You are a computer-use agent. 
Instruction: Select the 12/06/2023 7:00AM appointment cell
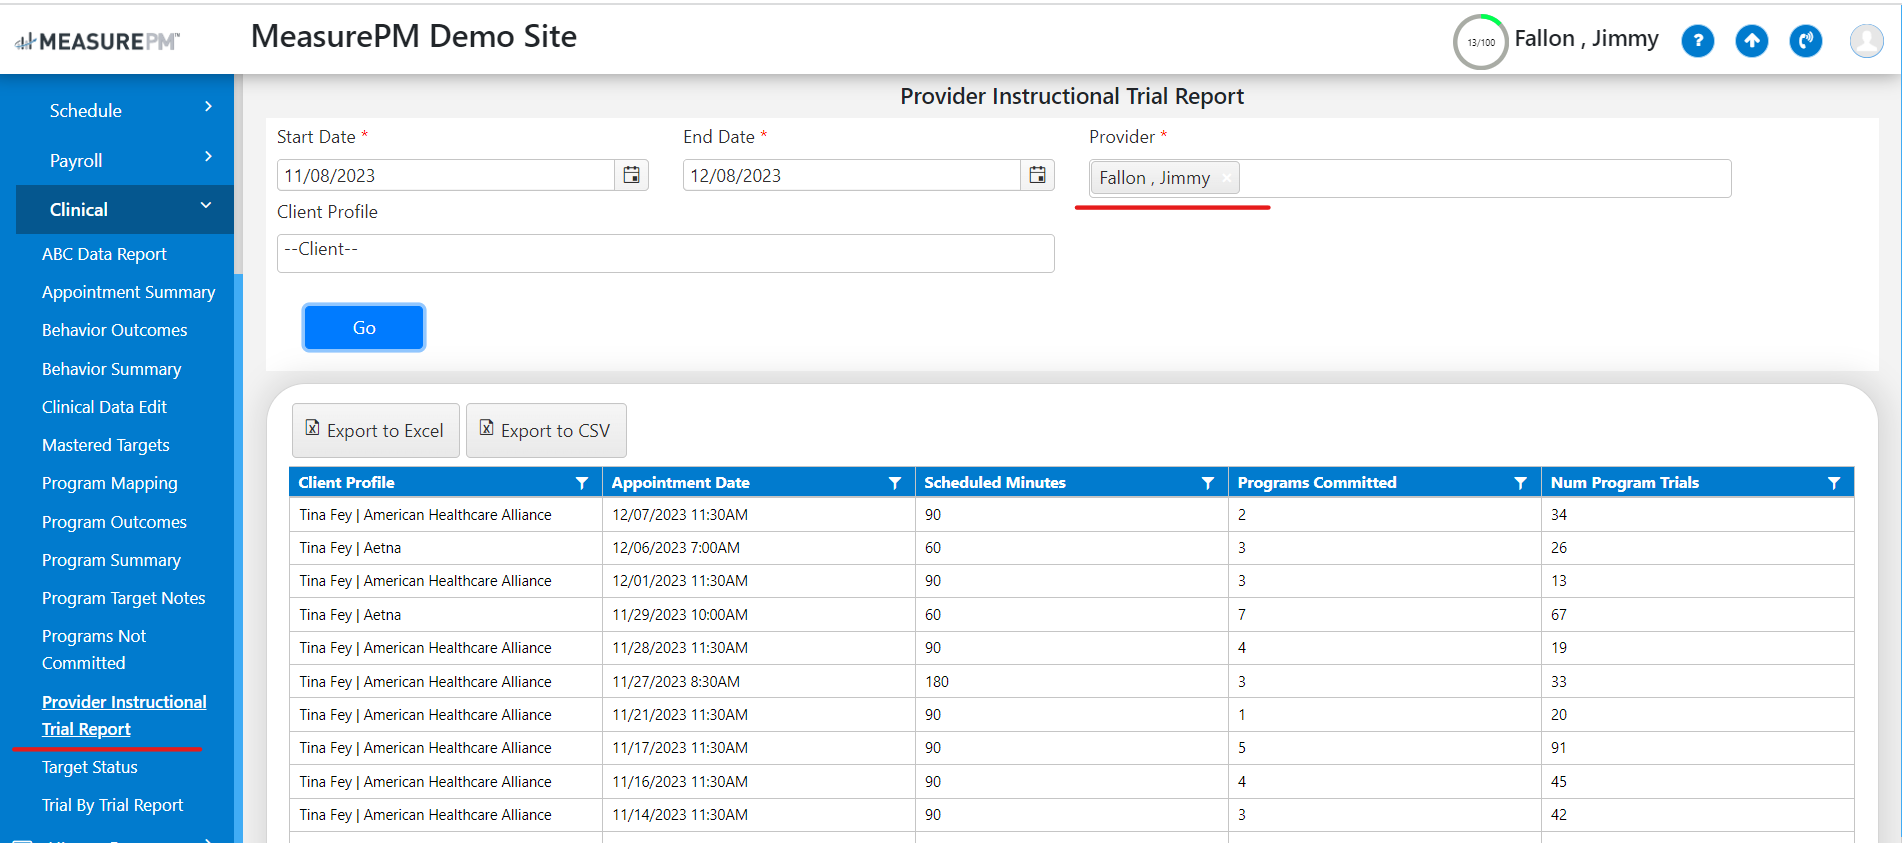759,548
